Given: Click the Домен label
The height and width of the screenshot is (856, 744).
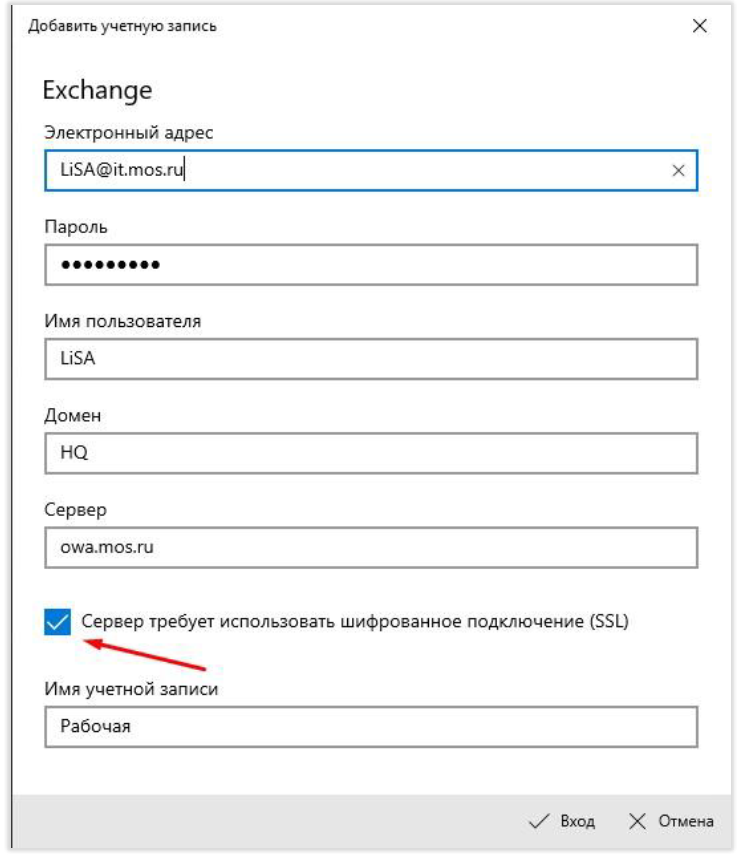Looking at the screenshot, I should [73, 415].
